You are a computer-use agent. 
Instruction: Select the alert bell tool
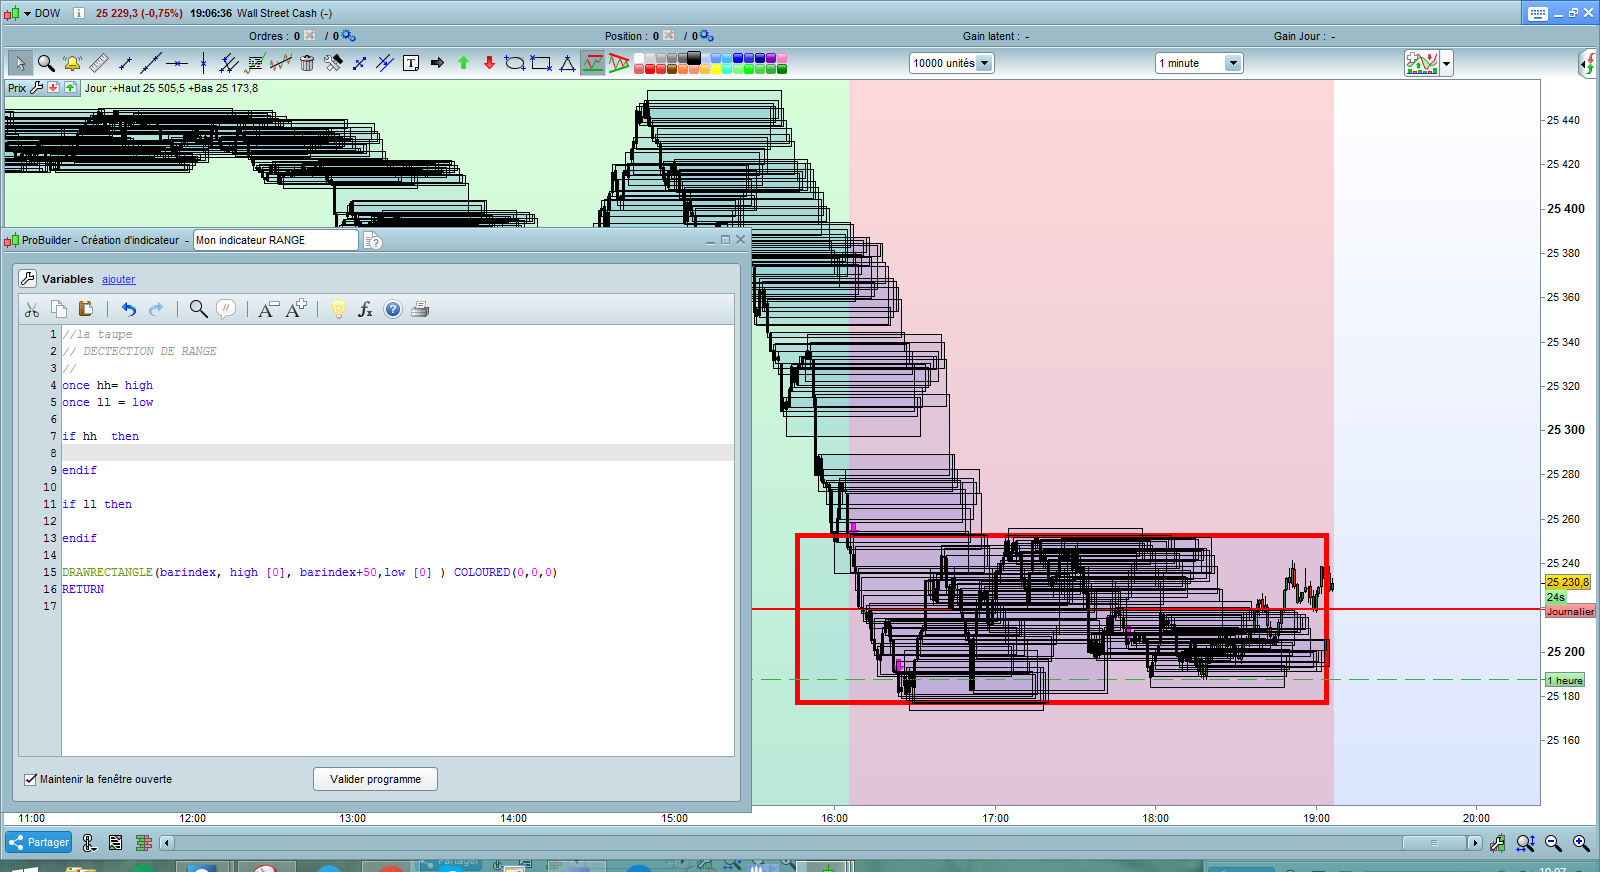tap(72, 63)
